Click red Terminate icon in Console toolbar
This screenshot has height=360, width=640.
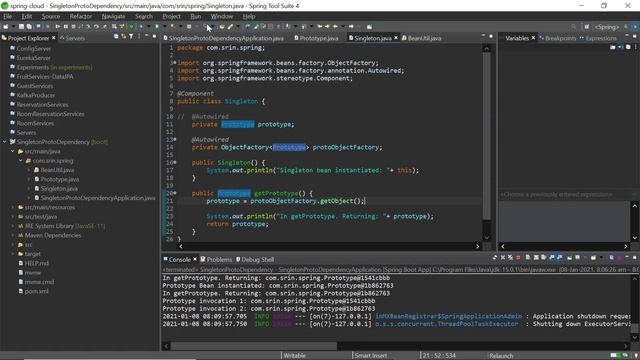(518, 258)
